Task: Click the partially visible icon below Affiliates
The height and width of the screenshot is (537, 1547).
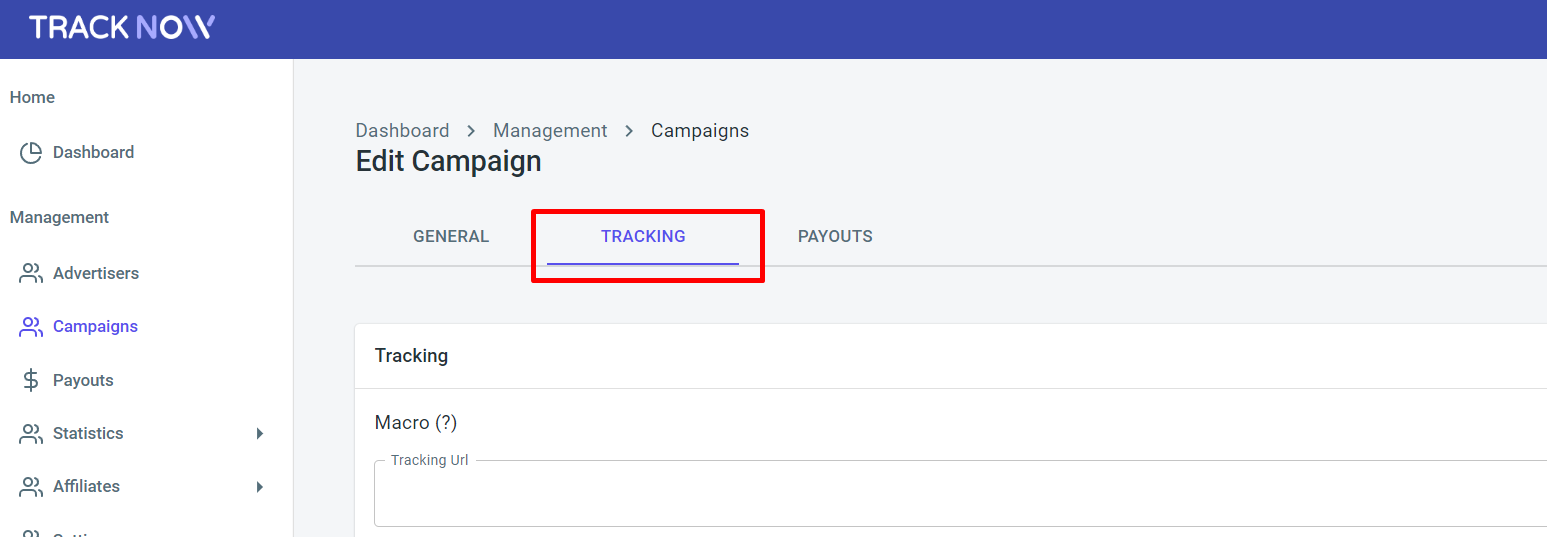Action: [x=31, y=534]
